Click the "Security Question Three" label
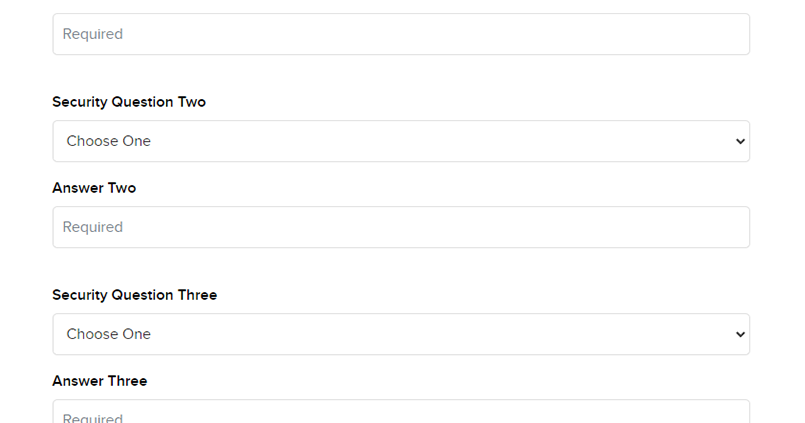Image resolution: width=805 pixels, height=423 pixels. point(134,295)
